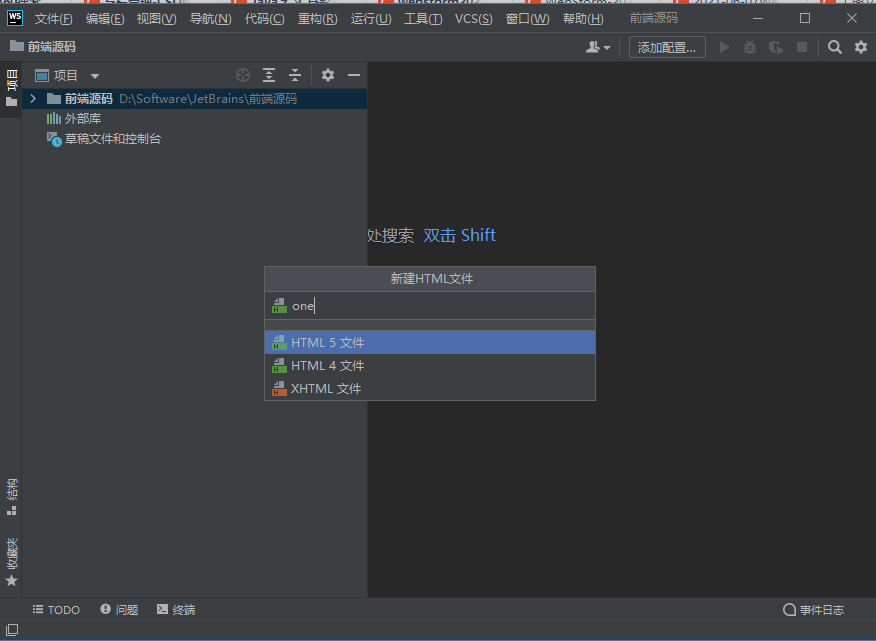The width and height of the screenshot is (876, 641).
Task: Open the 代码(C) menu
Action: (x=264, y=19)
